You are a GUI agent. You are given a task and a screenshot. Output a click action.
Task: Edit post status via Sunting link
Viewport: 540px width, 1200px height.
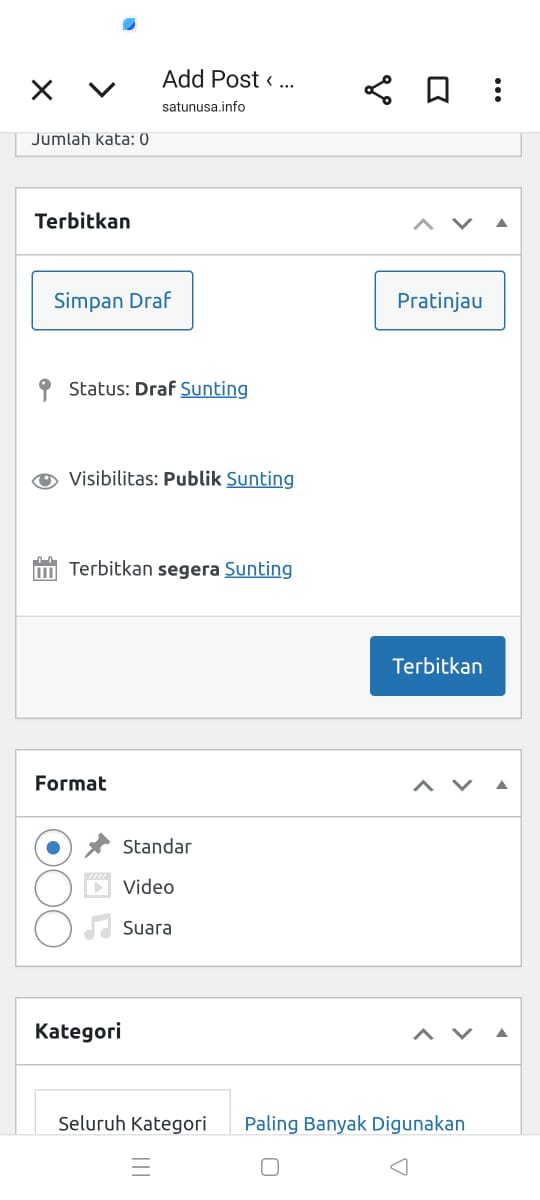pos(214,389)
